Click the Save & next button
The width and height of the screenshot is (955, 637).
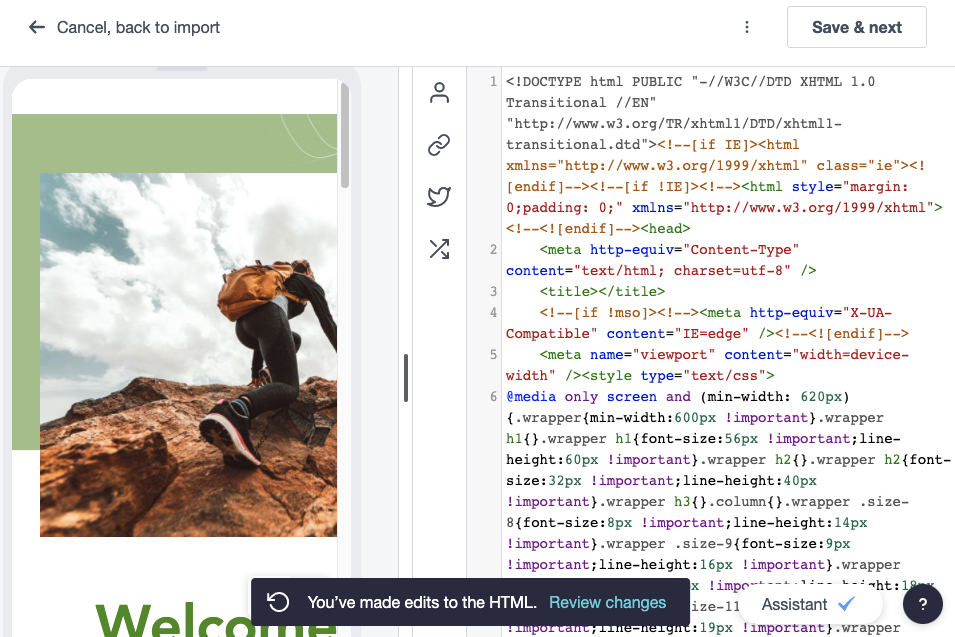[856, 27]
